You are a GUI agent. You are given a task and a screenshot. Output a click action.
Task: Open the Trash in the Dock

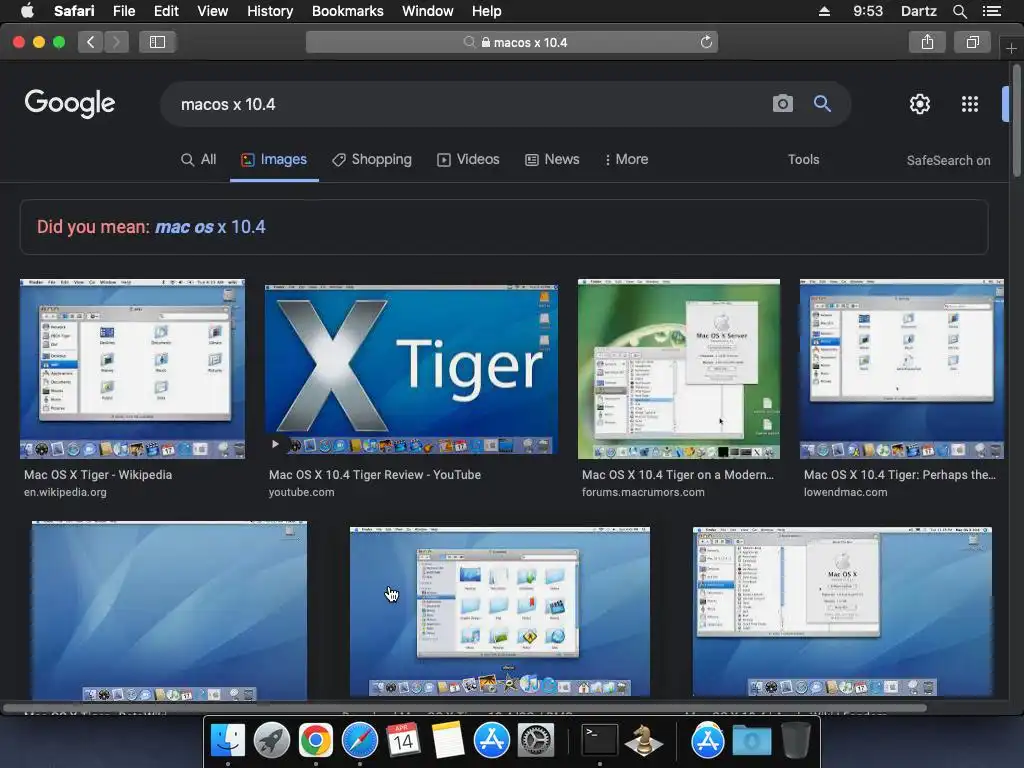[795, 741]
